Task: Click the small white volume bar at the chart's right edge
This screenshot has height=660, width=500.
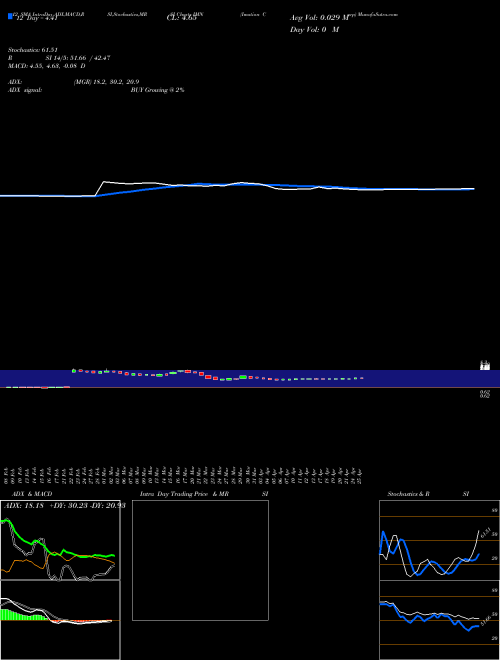Action: [x=485, y=366]
